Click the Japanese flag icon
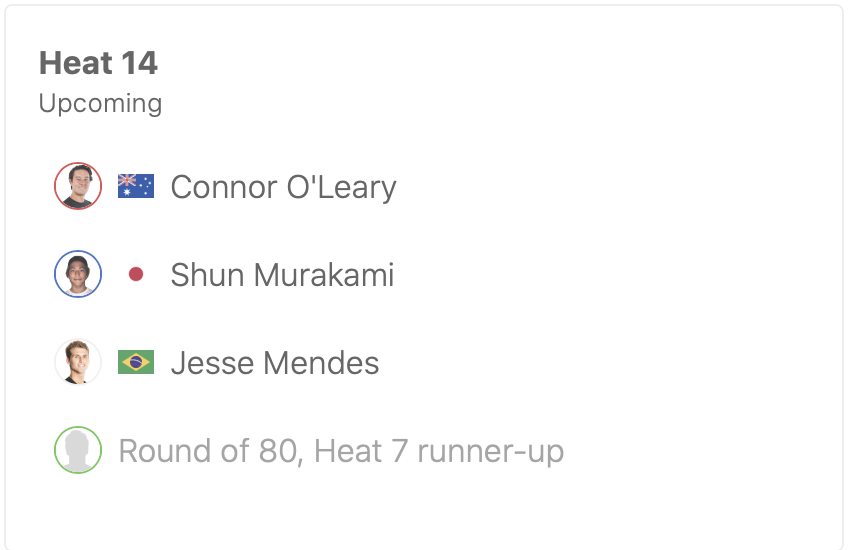The width and height of the screenshot is (848, 550). coord(136,274)
